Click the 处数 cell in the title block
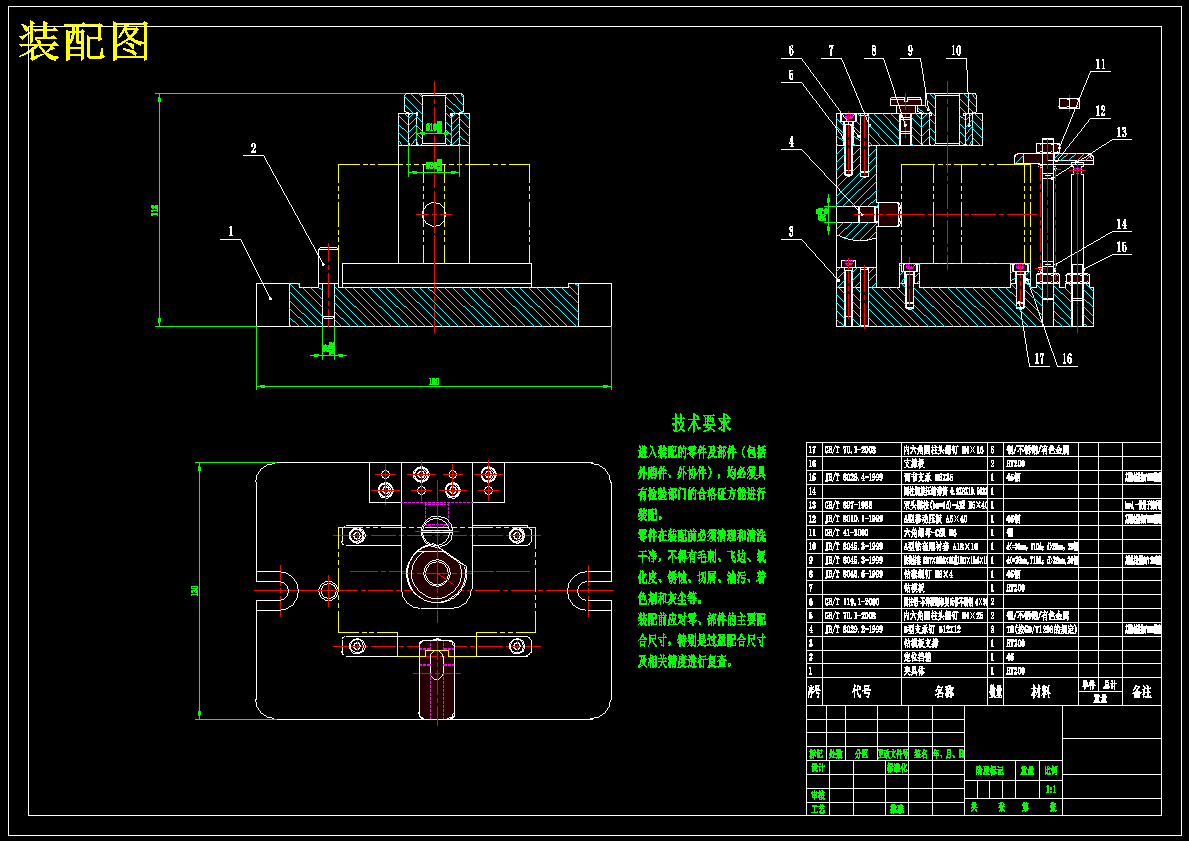This screenshot has width=1189, height=841. coord(836,755)
